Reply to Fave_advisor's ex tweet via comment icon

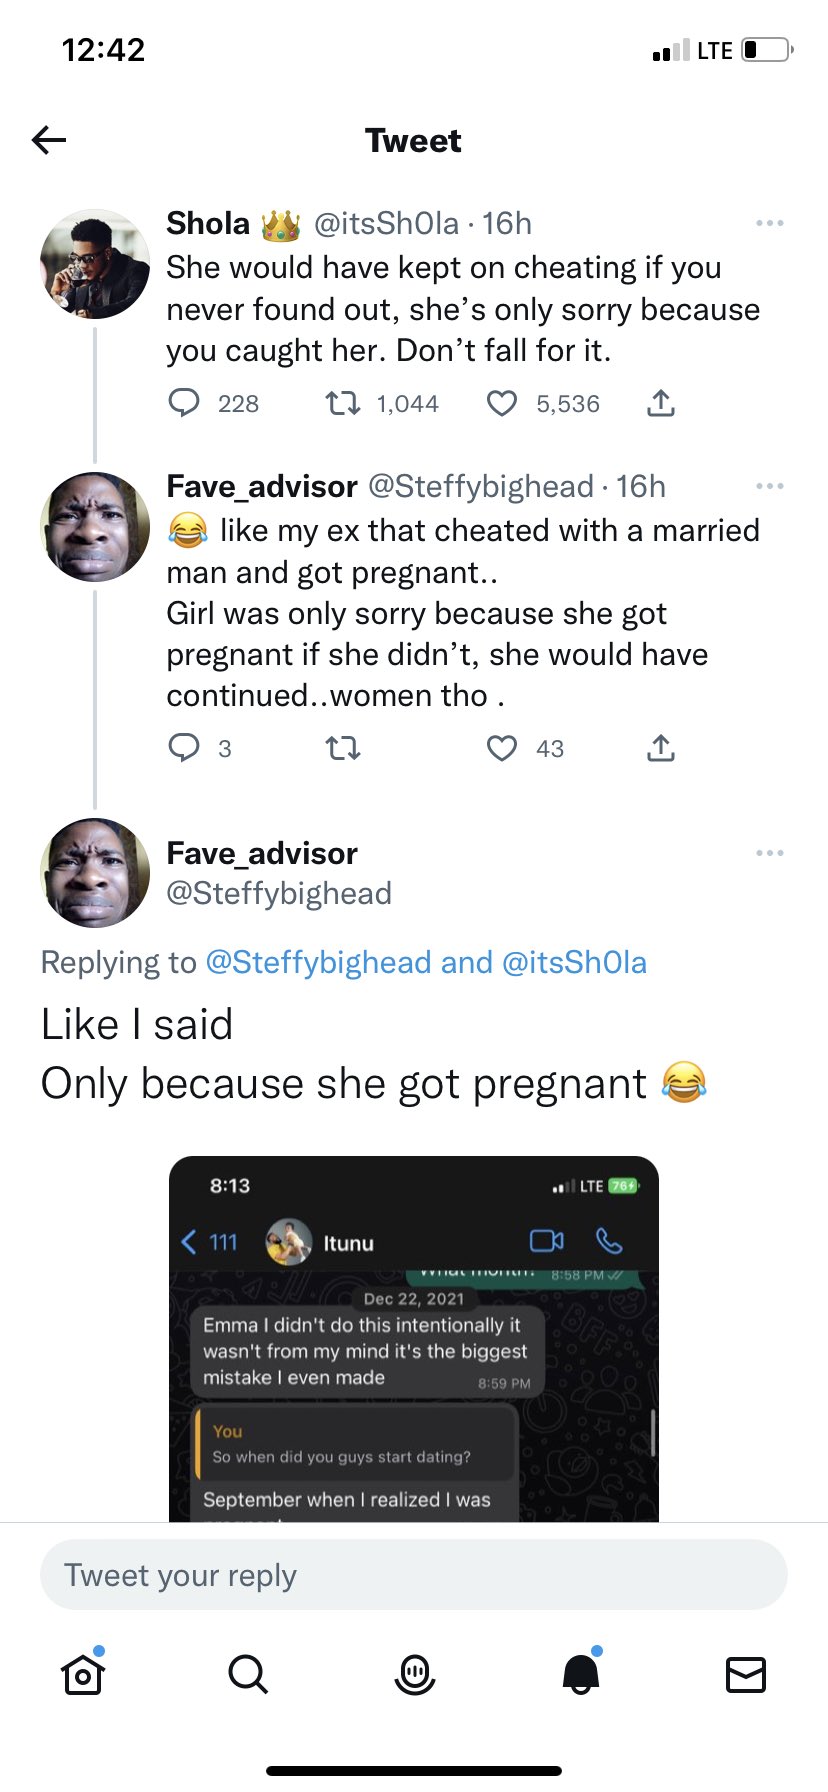pyautogui.click(x=184, y=748)
